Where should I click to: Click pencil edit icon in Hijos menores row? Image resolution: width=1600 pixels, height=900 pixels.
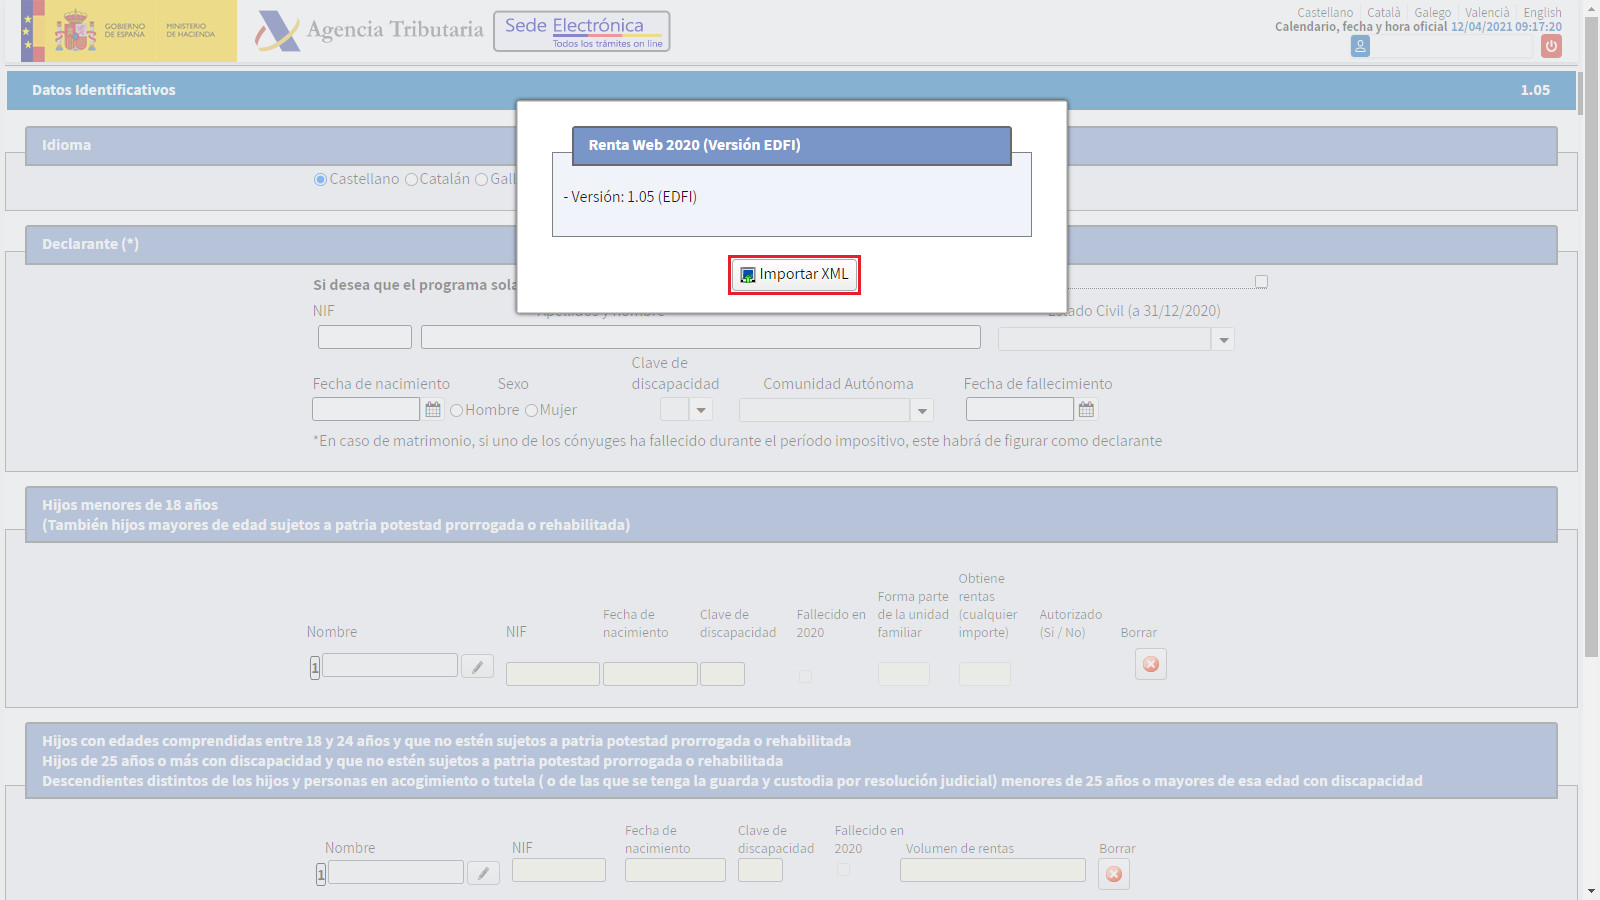[478, 666]
